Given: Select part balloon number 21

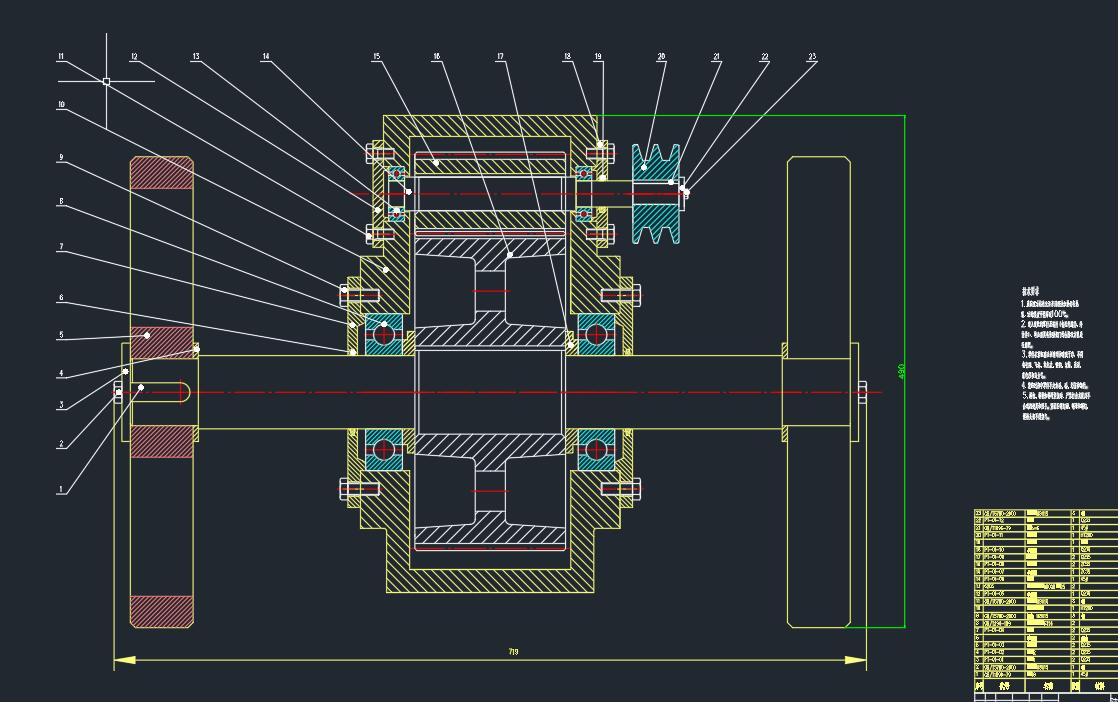Looking at the screenshot, I should coord(717,56).
